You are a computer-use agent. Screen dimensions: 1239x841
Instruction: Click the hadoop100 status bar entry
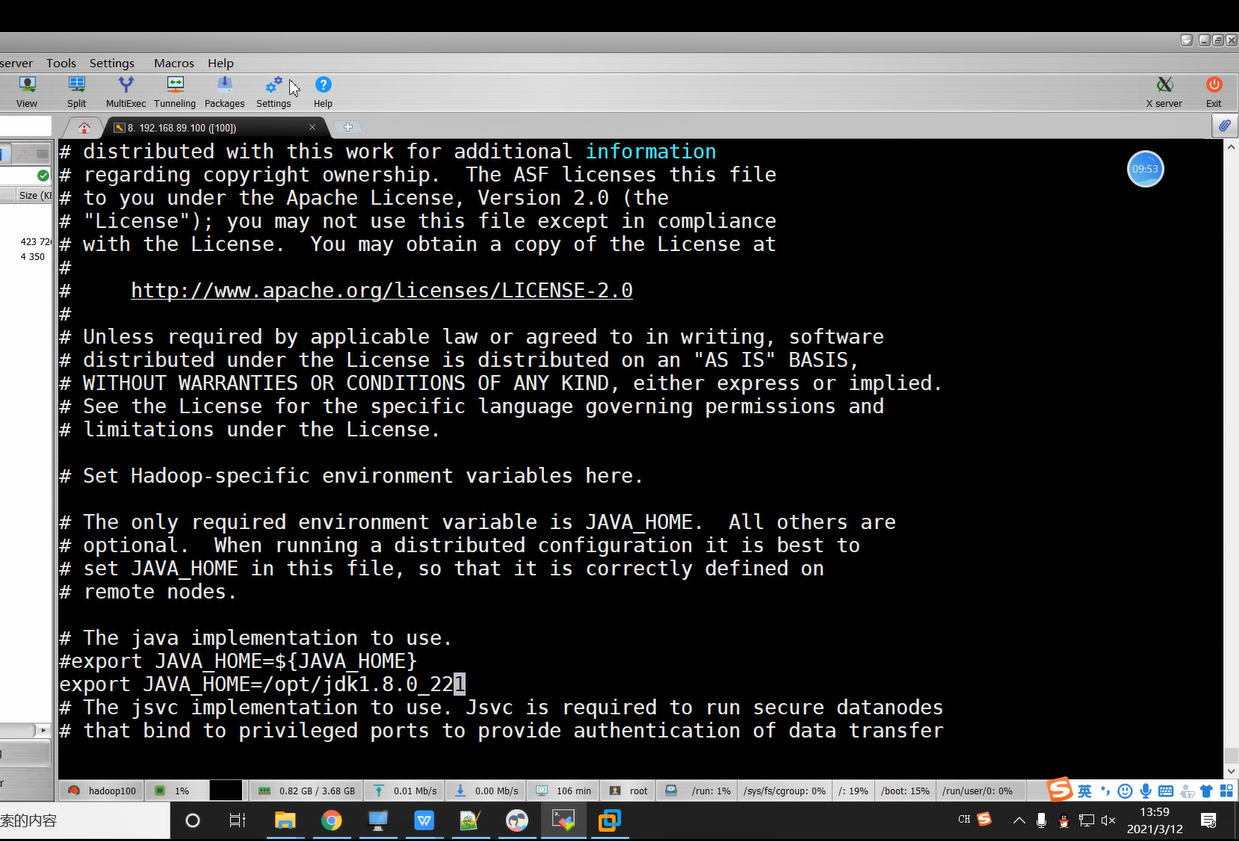point(103,790)
